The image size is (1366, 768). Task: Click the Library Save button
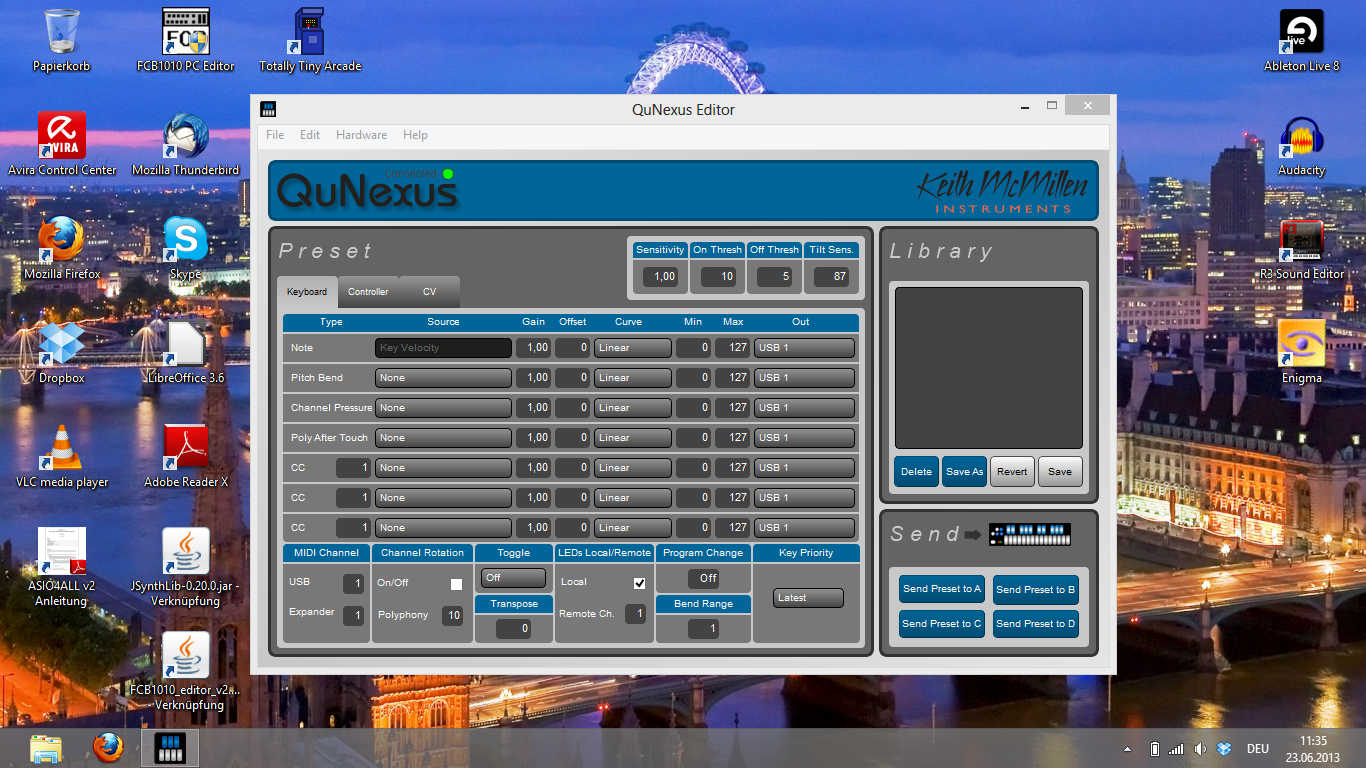coord(1060,472)
